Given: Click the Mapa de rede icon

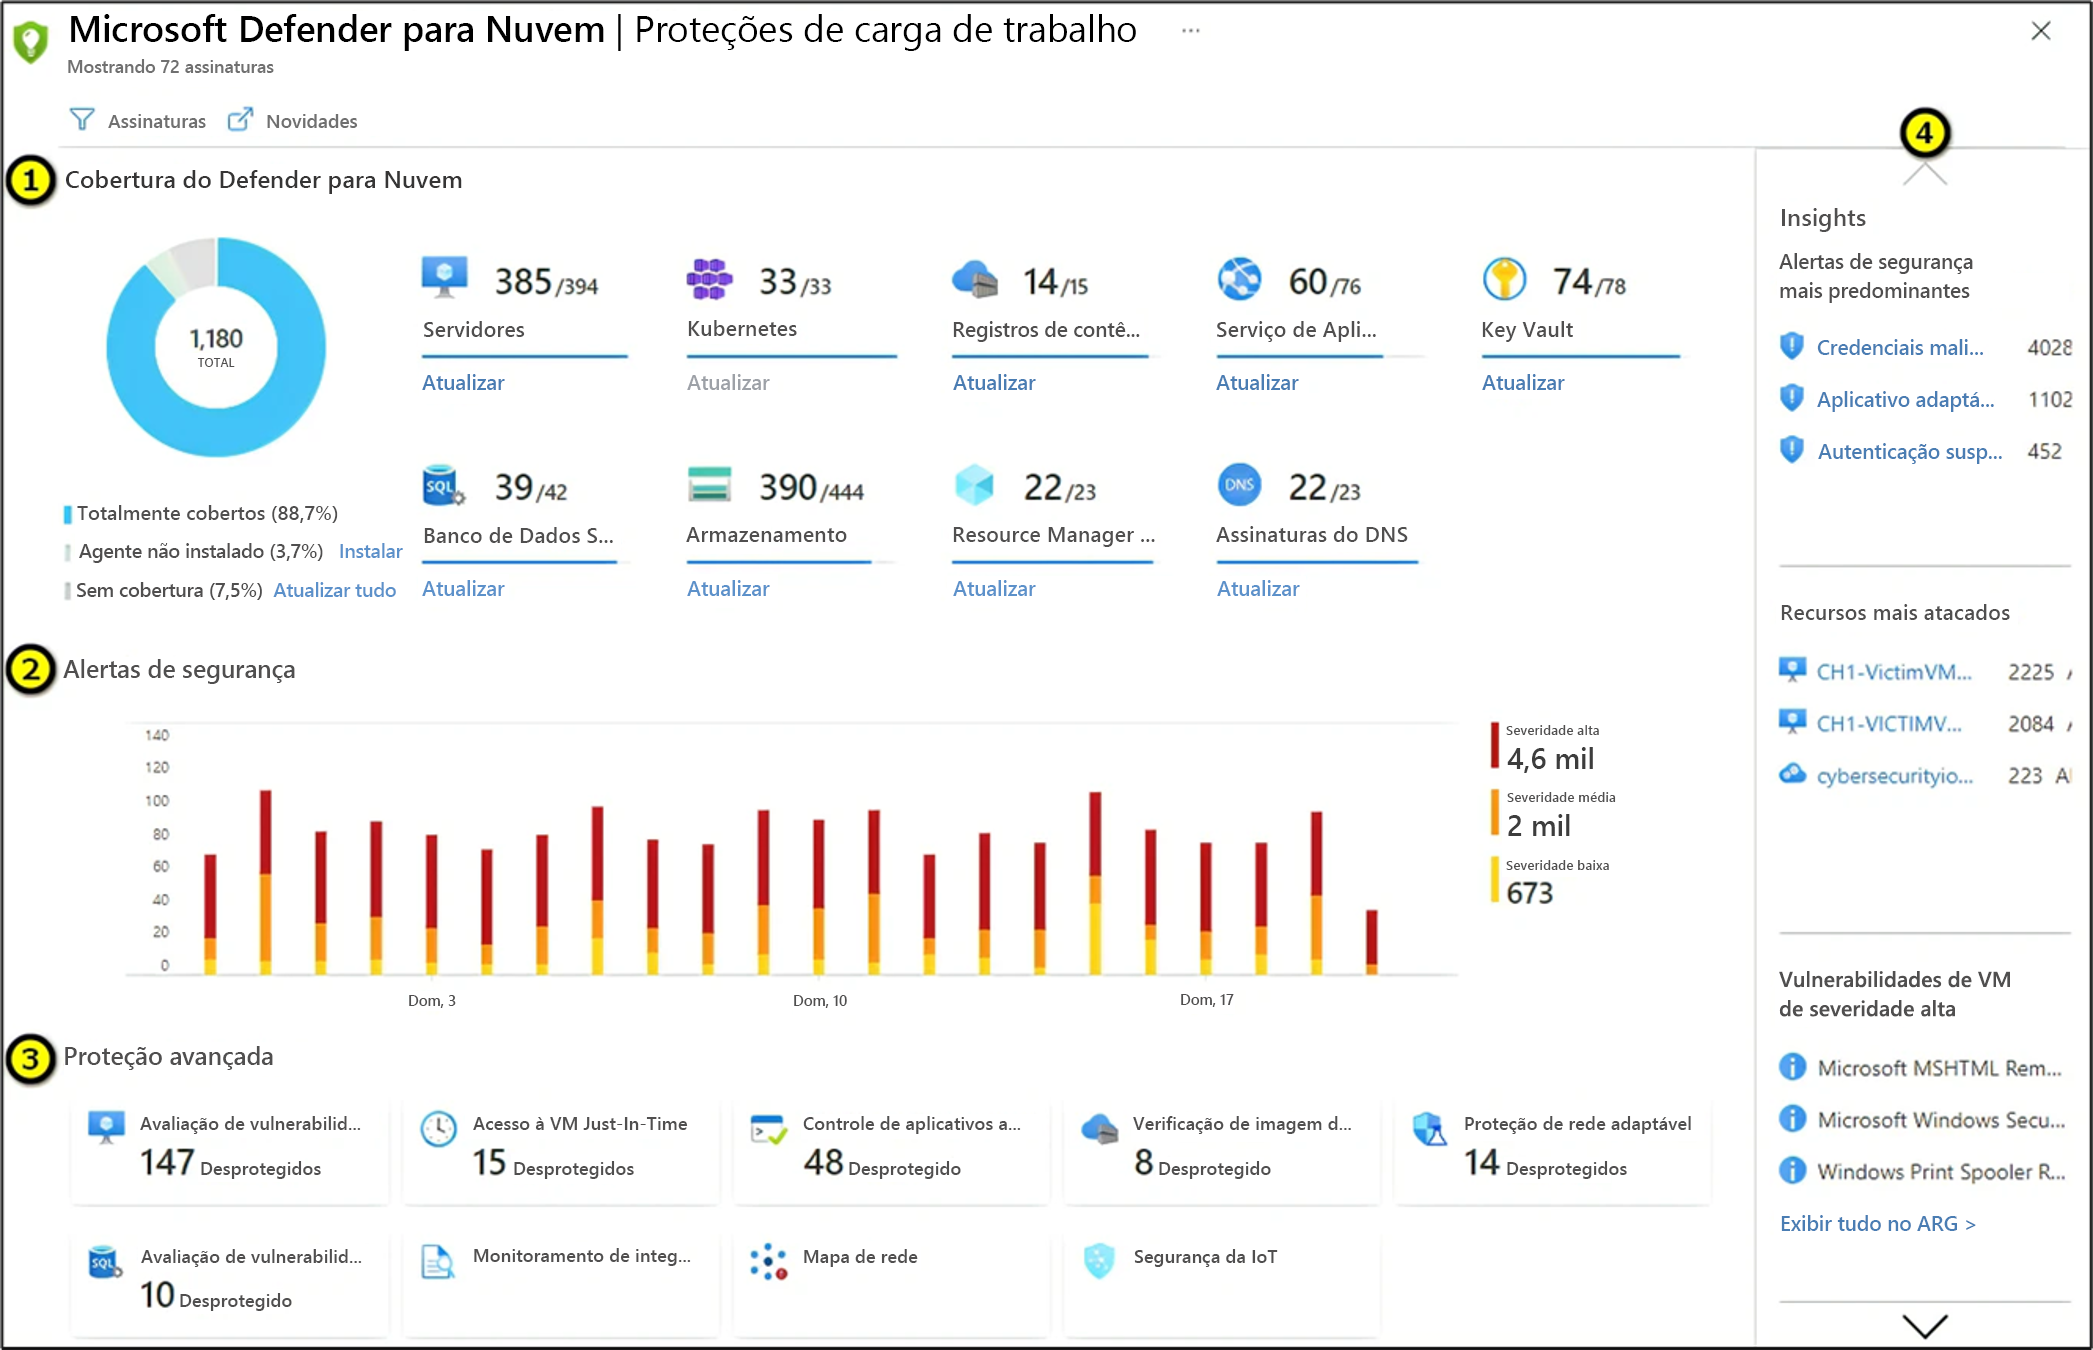Looking at the screenshot, I should click(x=769, y=1262).
